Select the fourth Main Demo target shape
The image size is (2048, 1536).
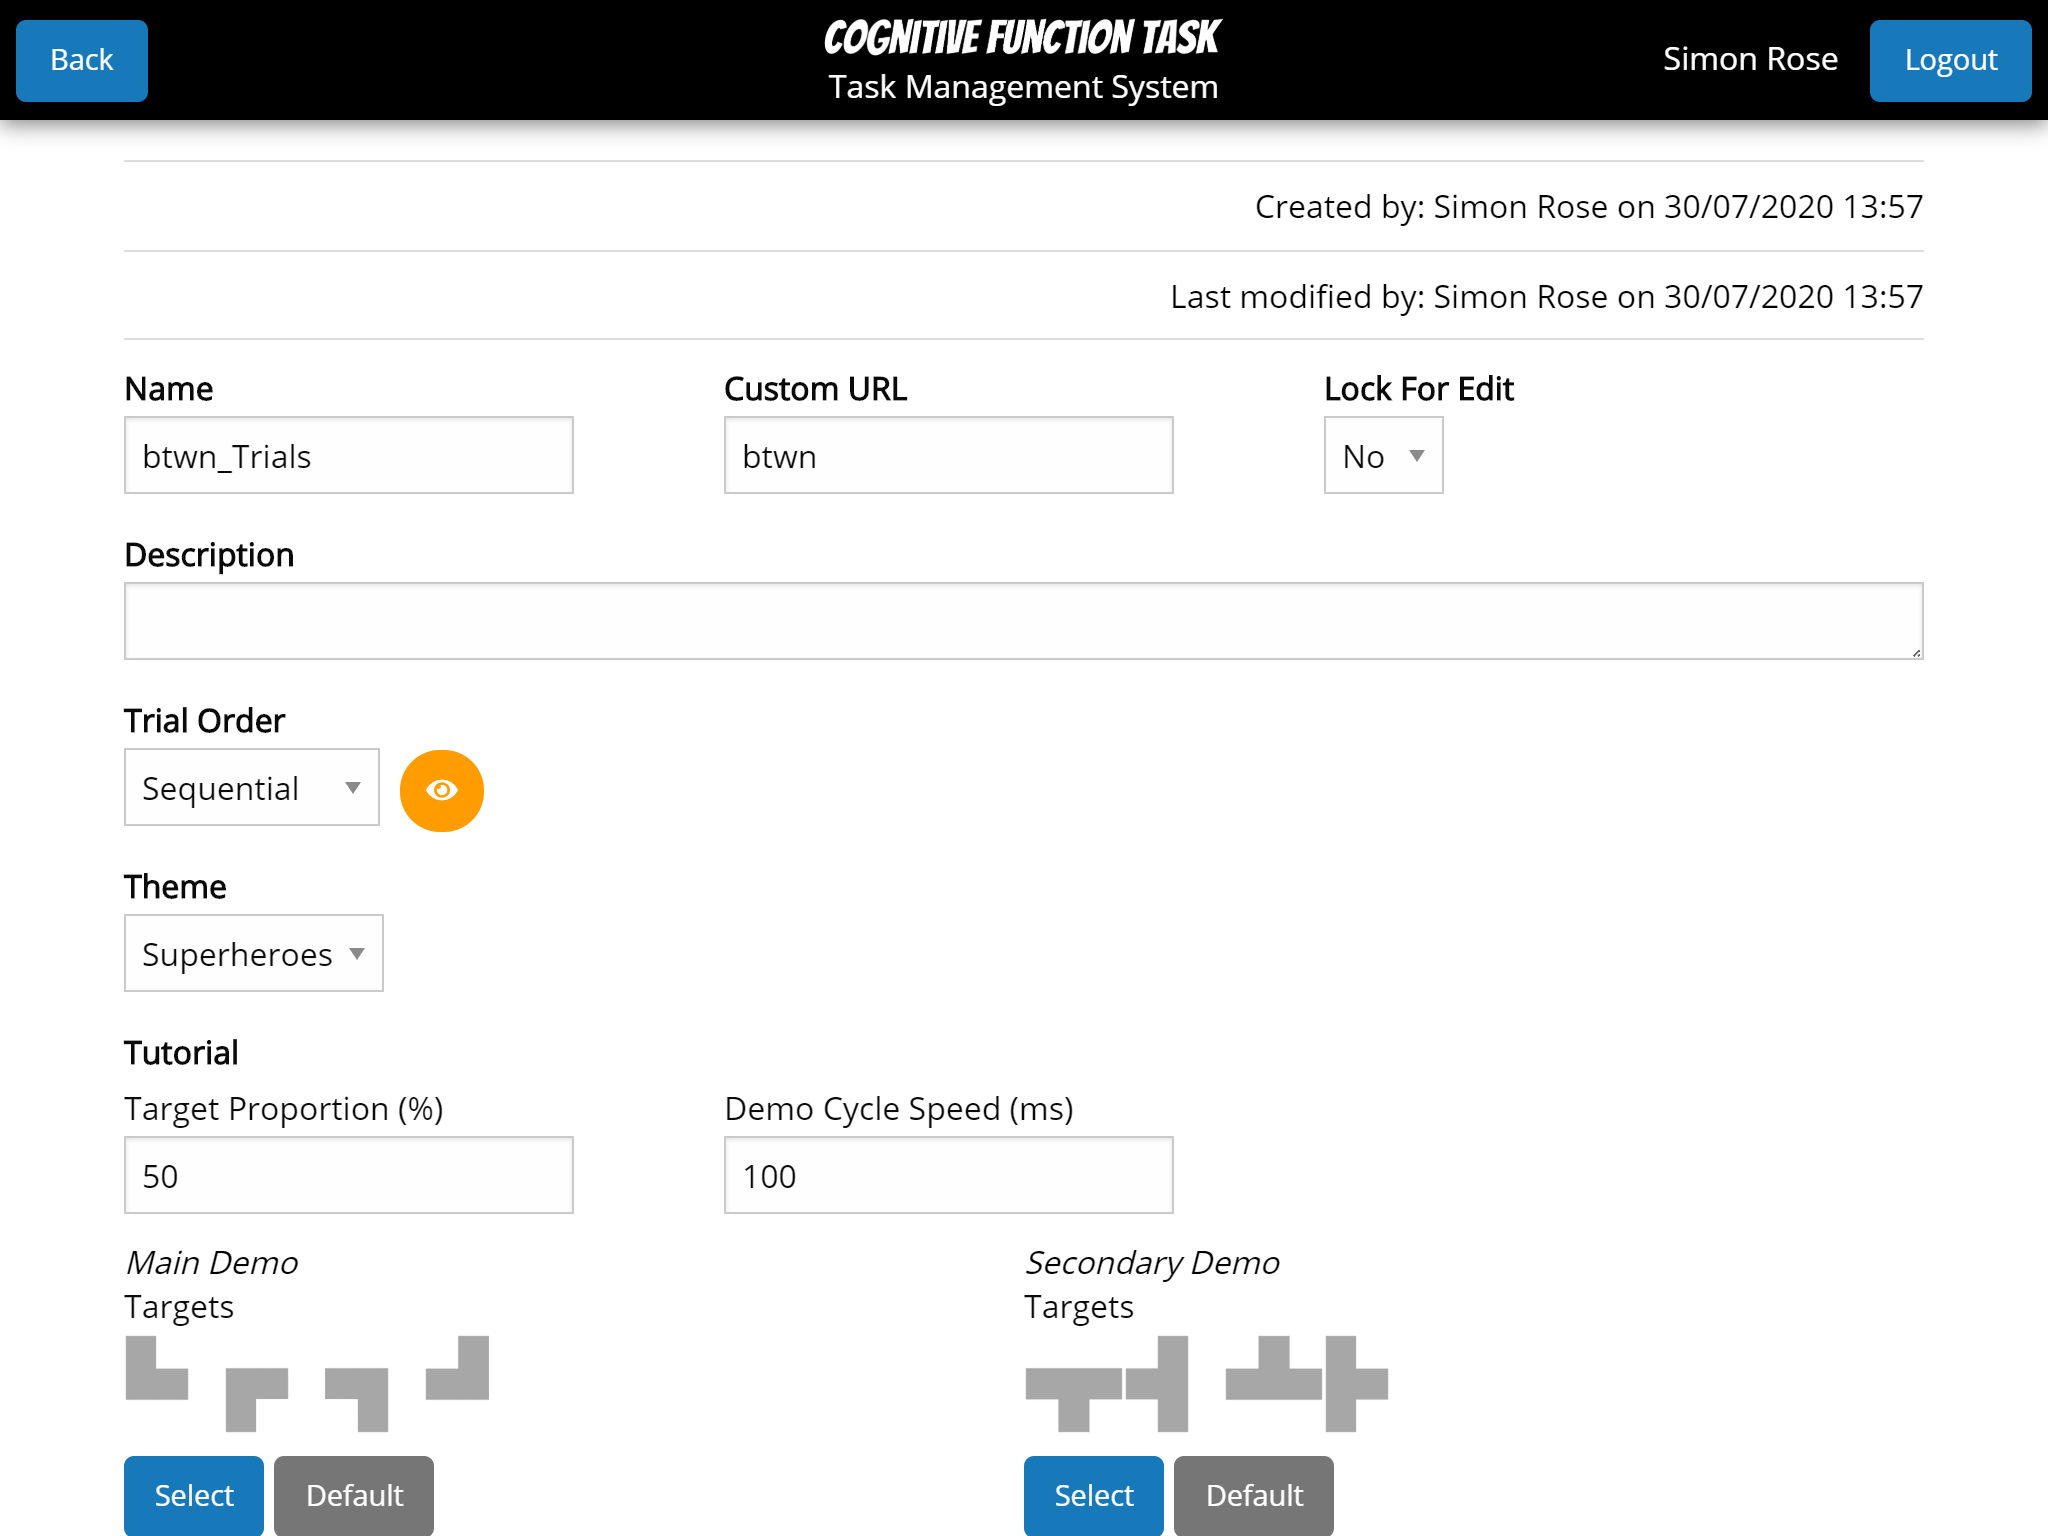(457, 1368)
